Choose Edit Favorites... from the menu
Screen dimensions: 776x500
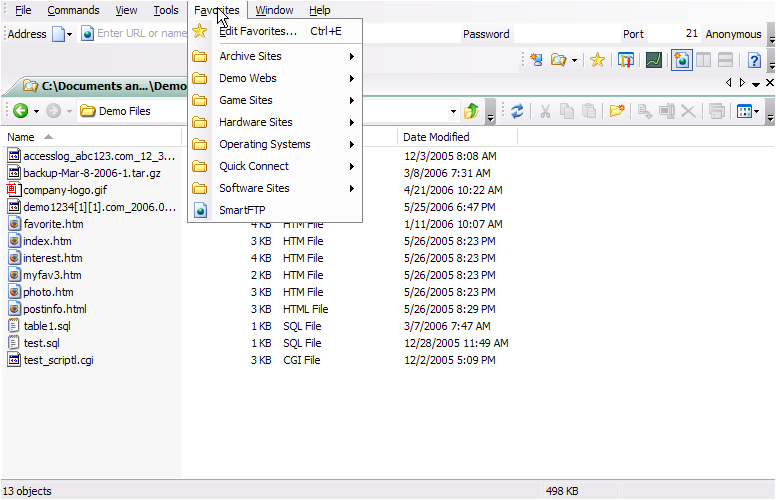click(275, 31)
